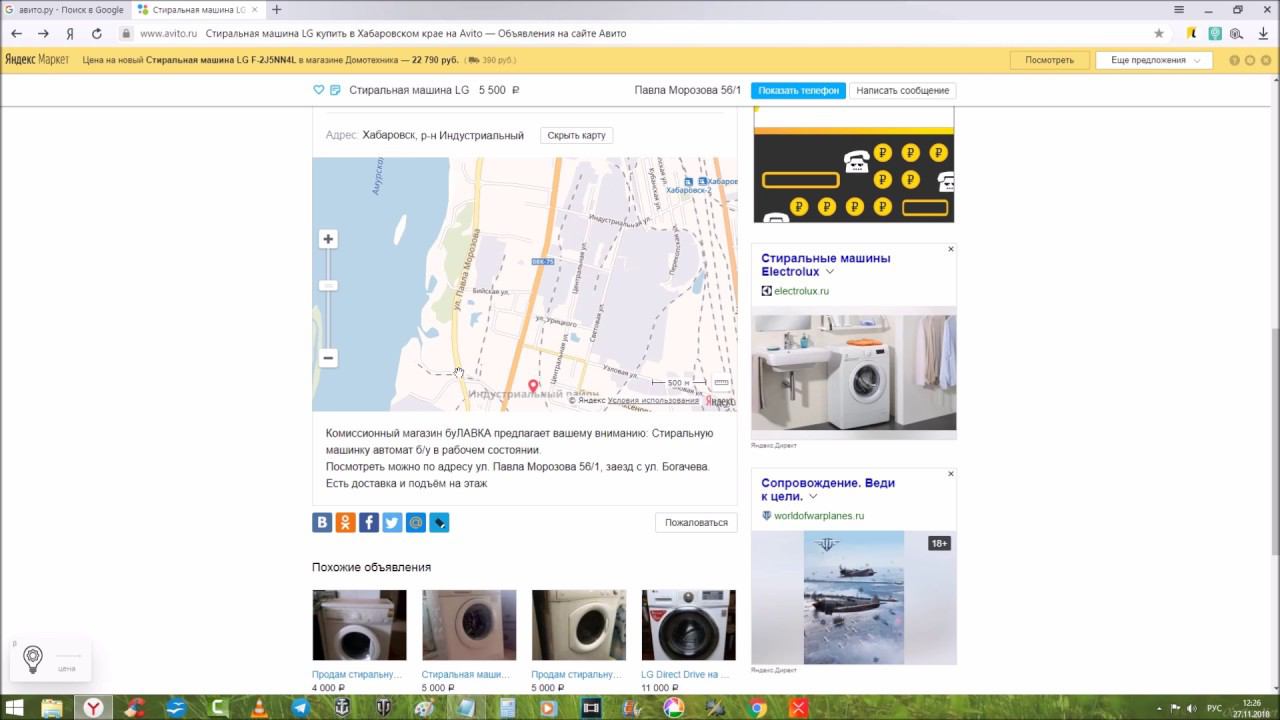The height and width of the screenshot is (720, 1280).
Task: Zoom in on the map
Action: coord(328,239)
